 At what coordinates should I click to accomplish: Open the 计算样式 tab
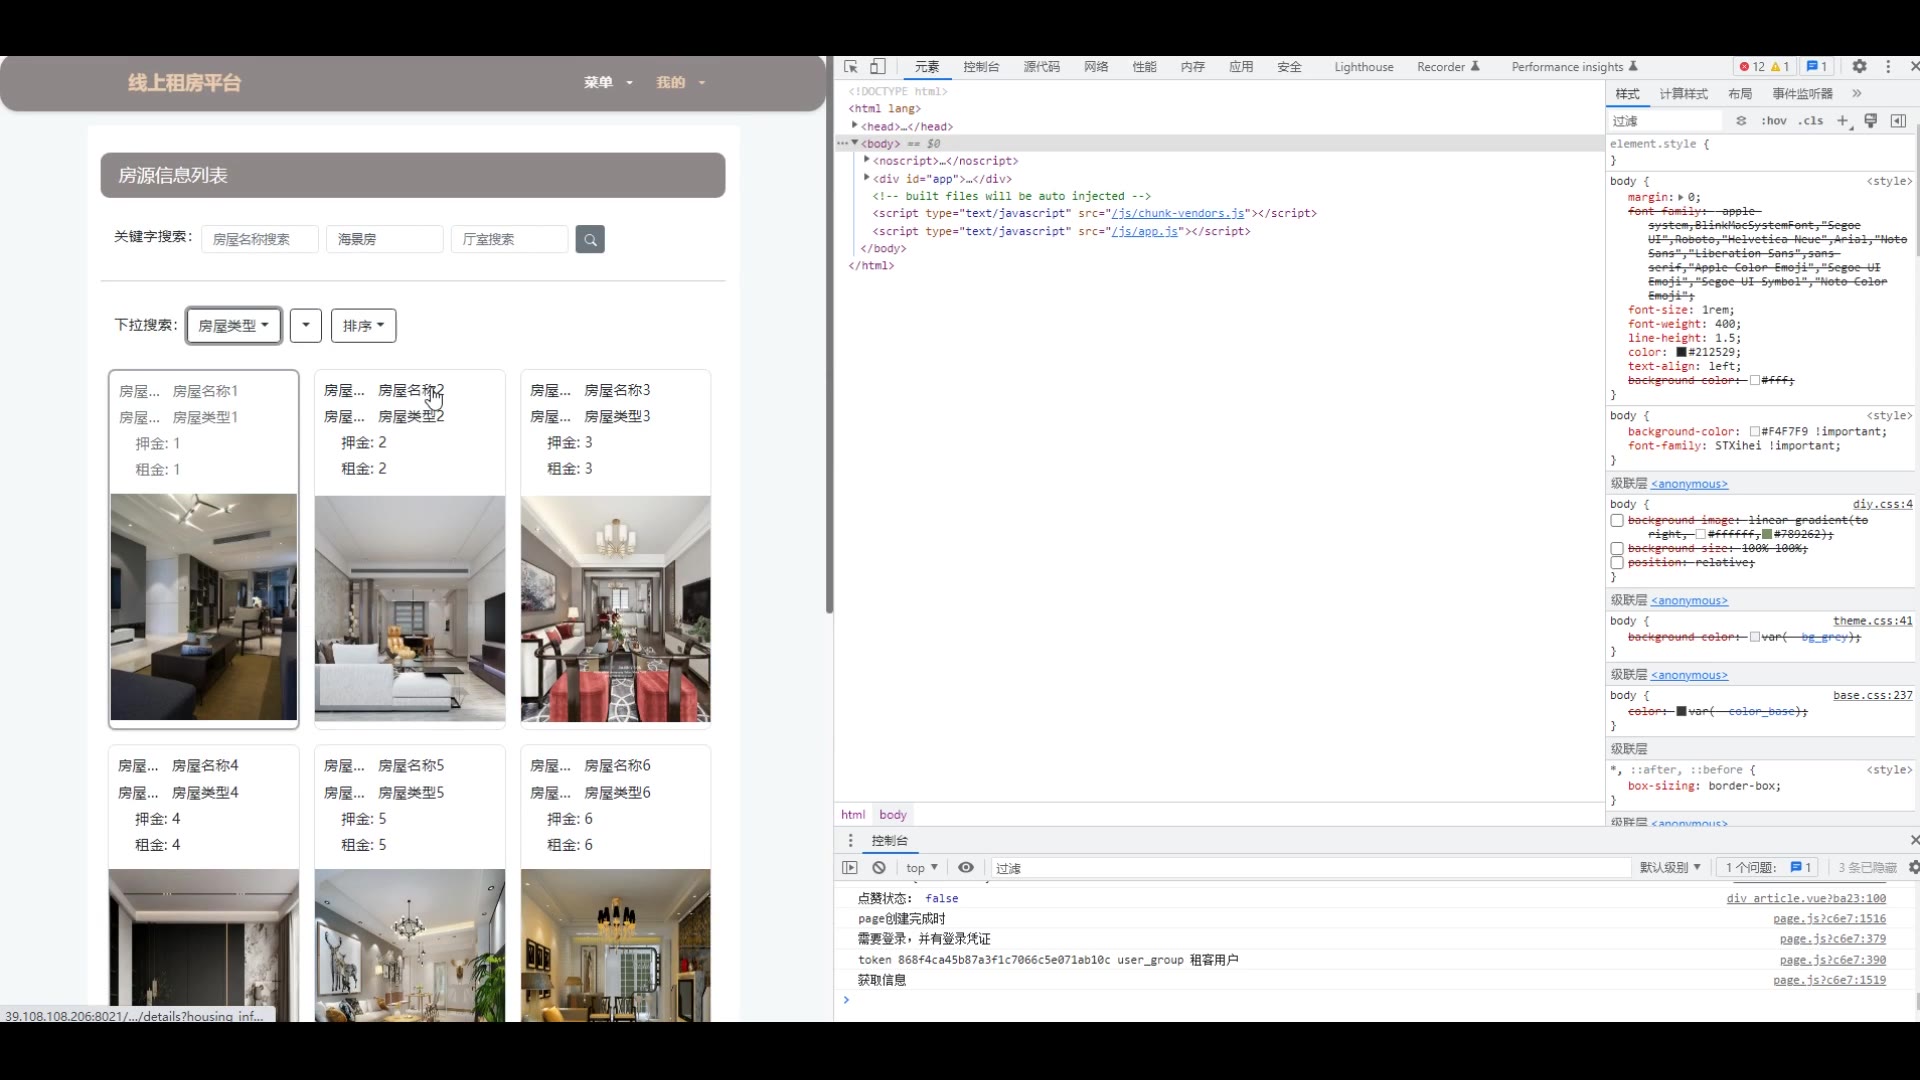(1684, 94)
